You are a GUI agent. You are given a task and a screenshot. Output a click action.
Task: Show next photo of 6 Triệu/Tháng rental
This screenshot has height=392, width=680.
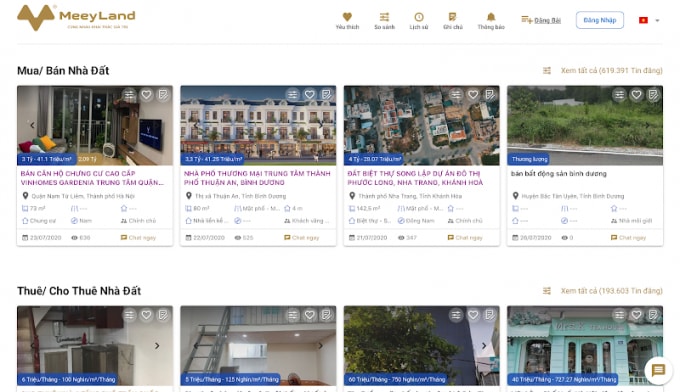pyautogui.click(x=157, y=346)
